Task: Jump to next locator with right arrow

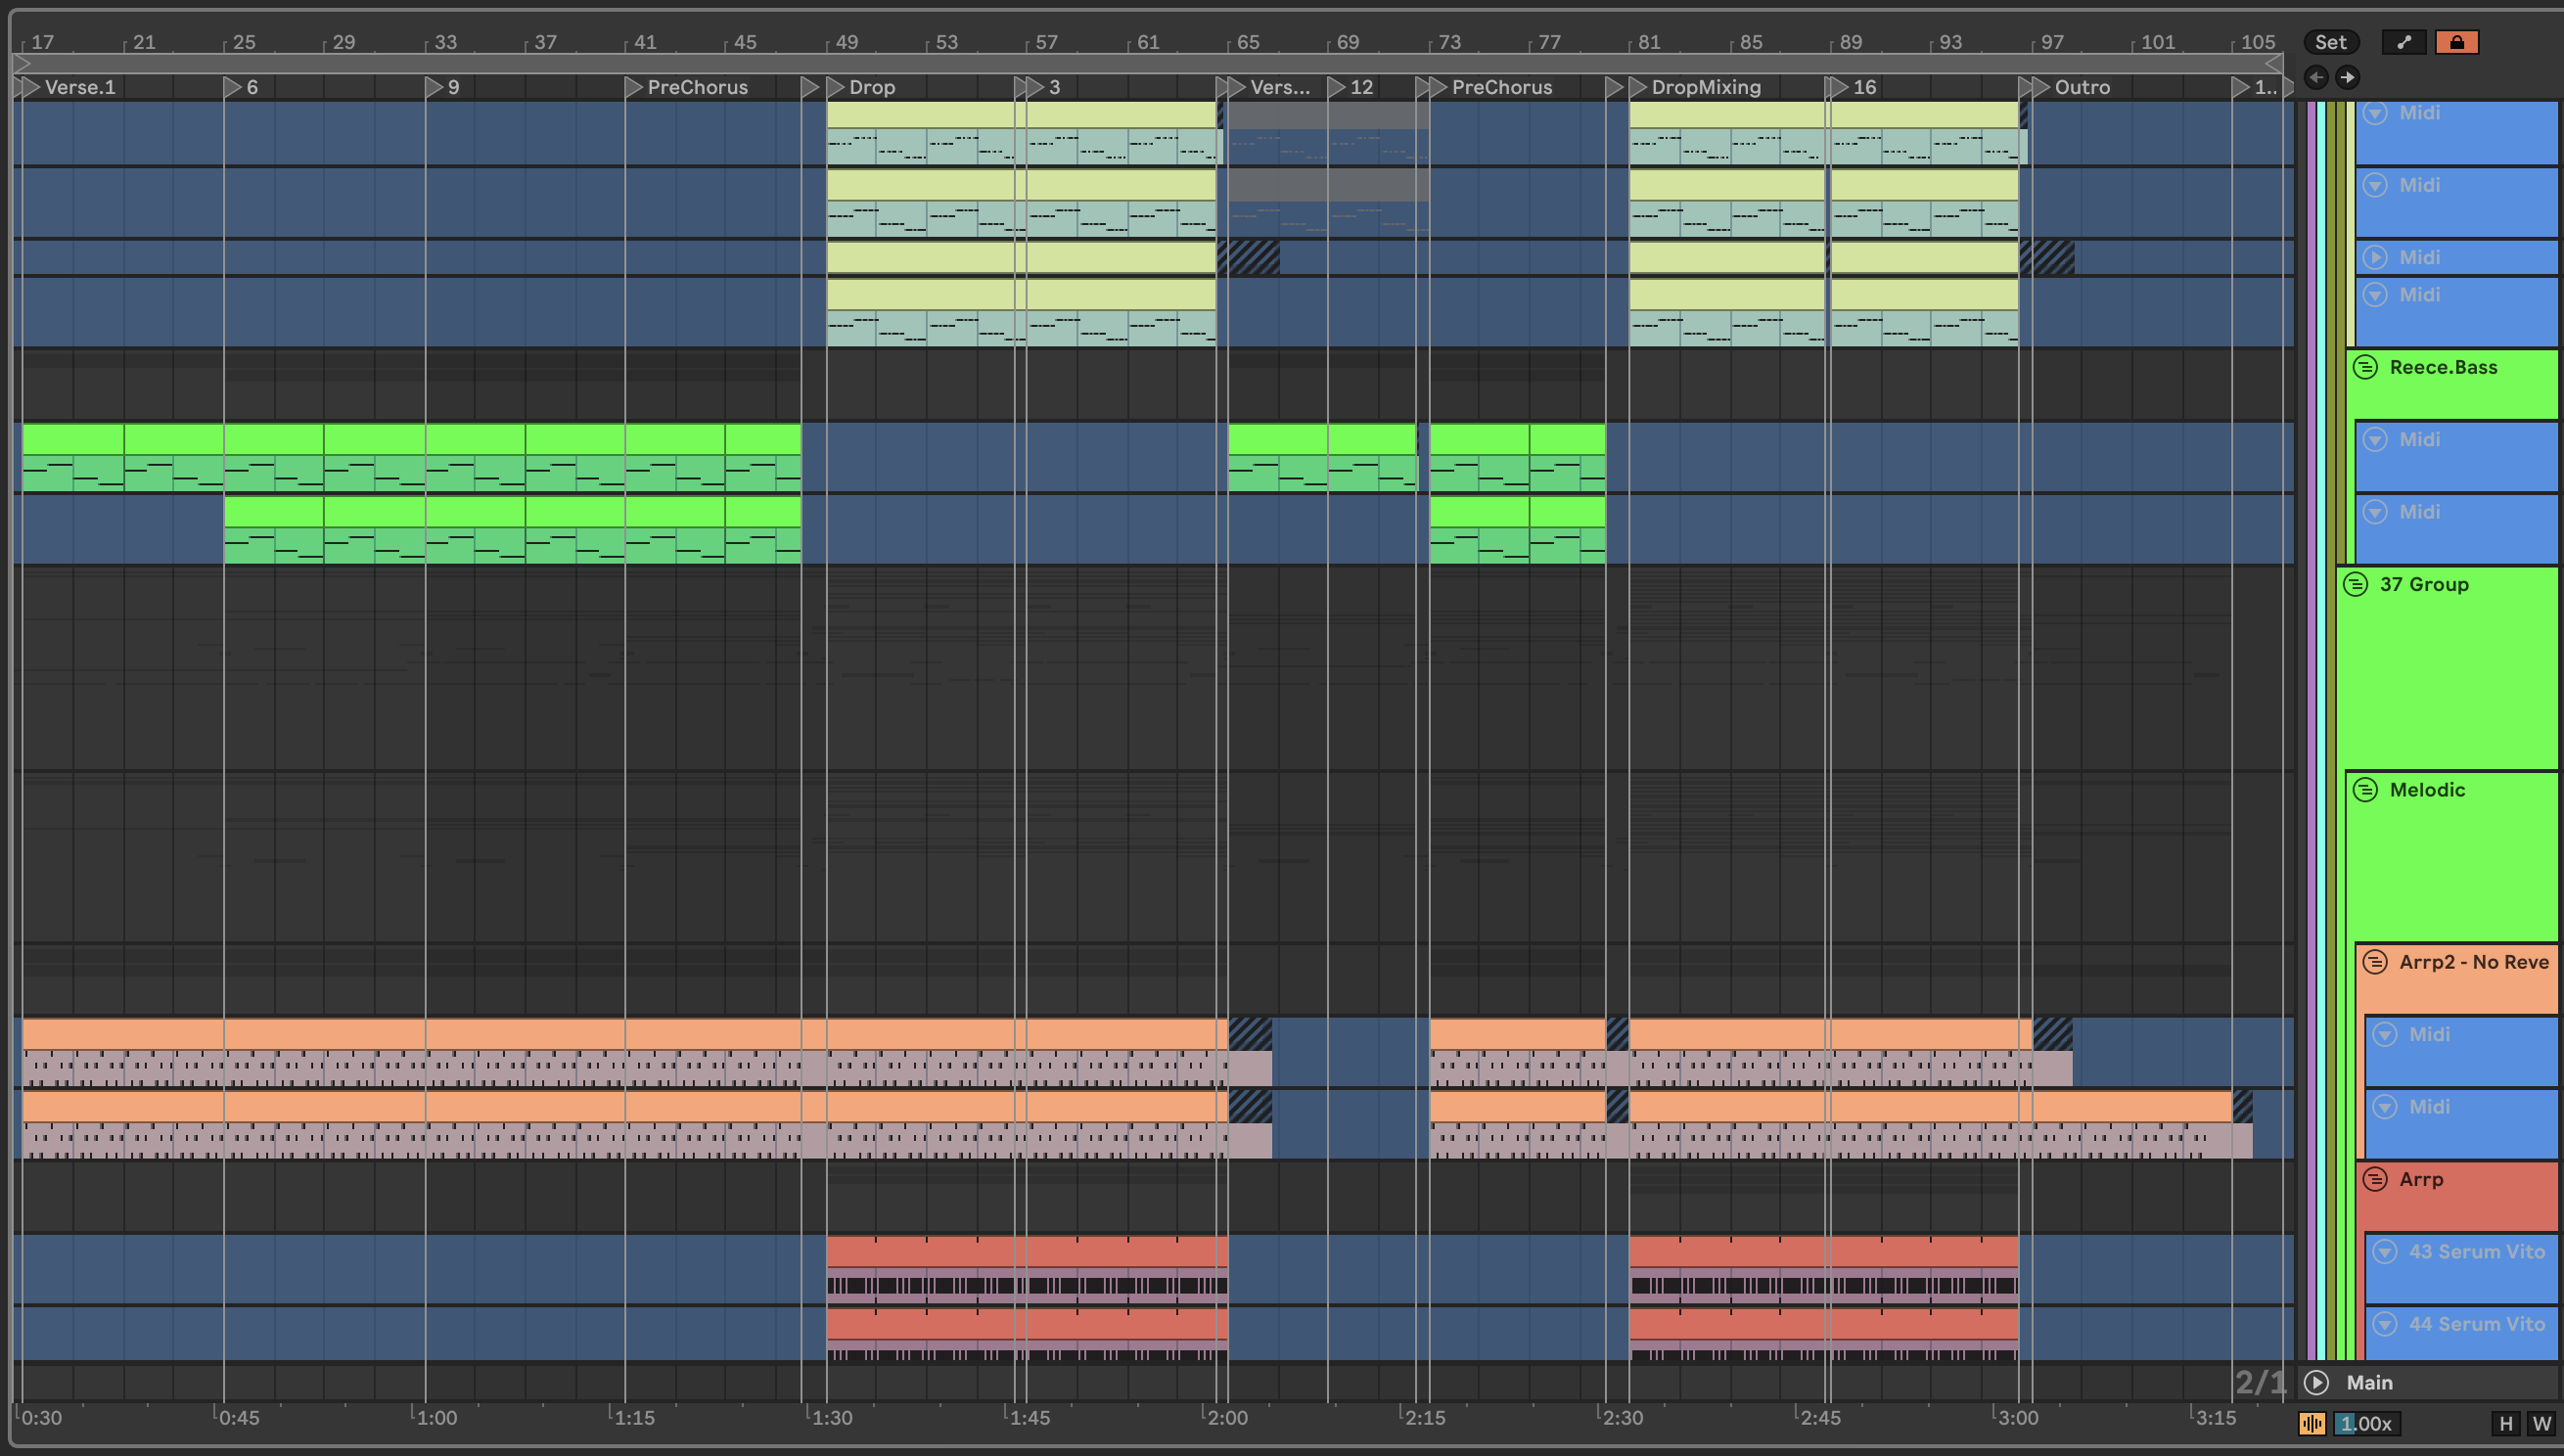Action: coord(2347,77)
